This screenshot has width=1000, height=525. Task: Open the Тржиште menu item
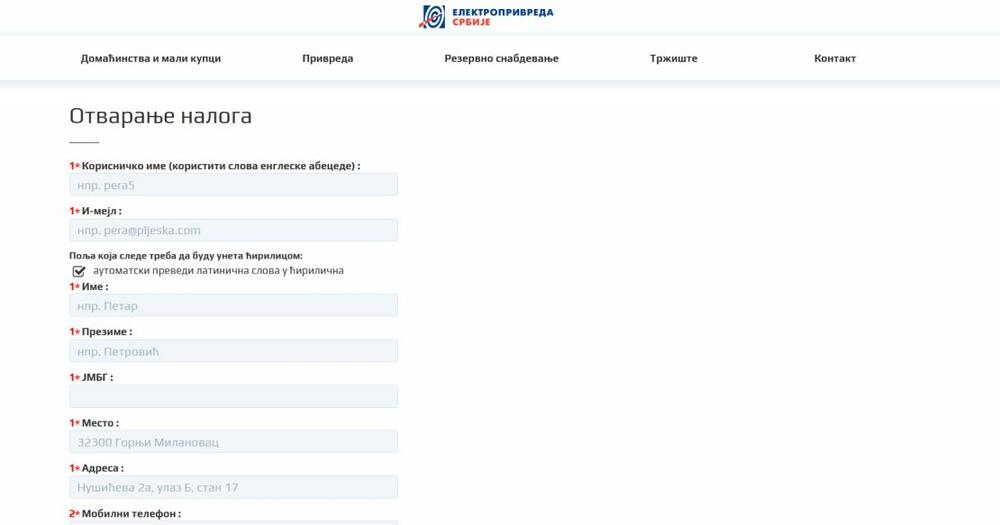(x=673, y=58)
